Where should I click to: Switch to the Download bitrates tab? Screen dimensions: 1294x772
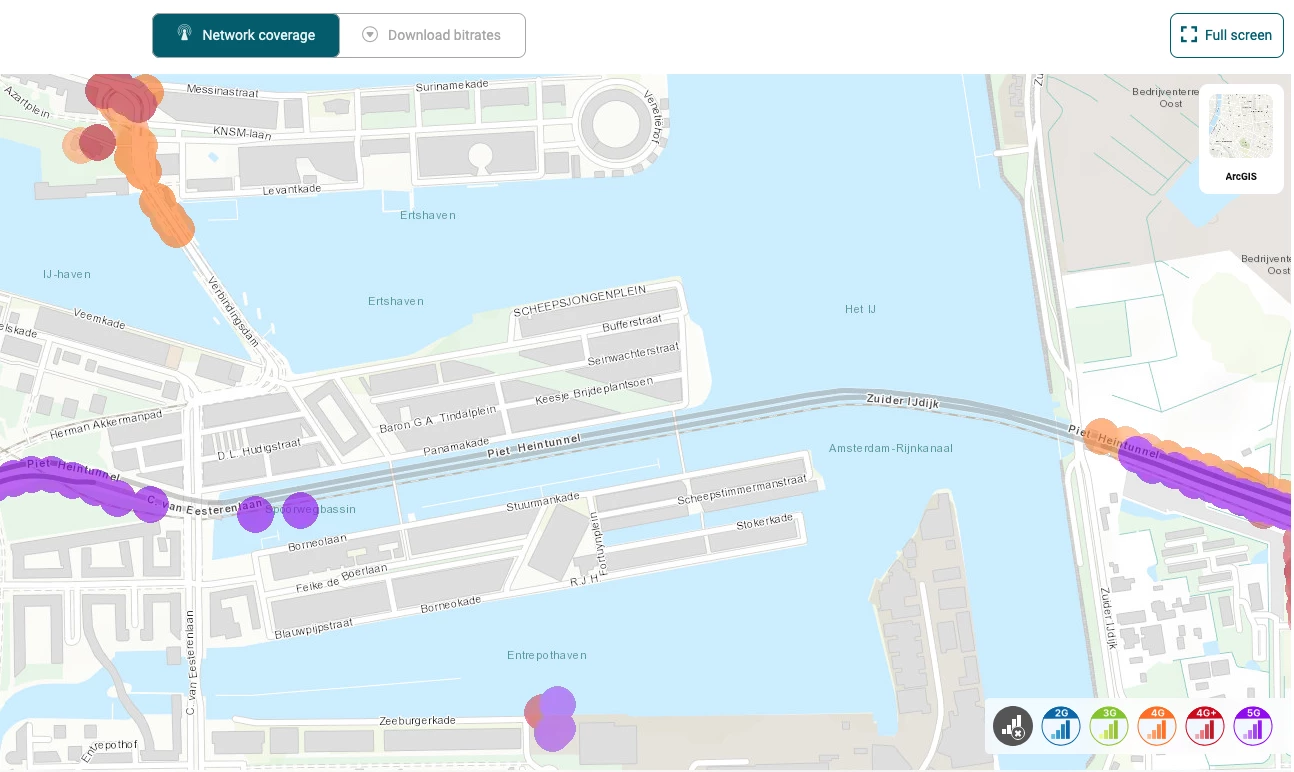[432, 35]
